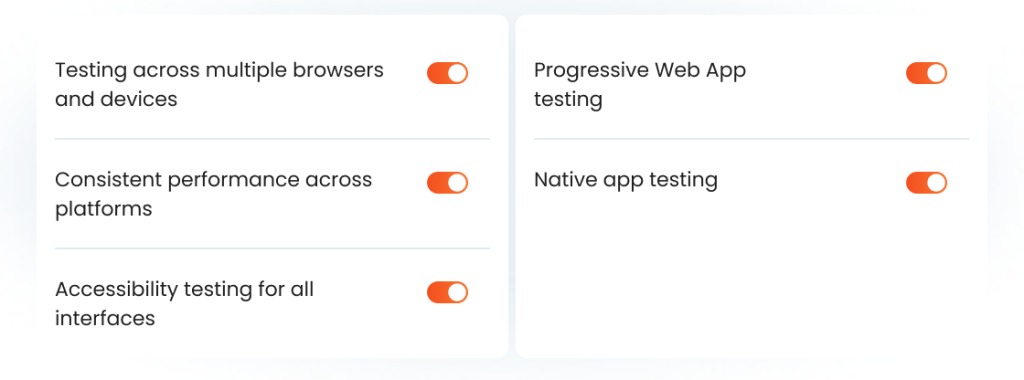Disable the Native app testing toggle
The height and width of the screenshot is (380, 1024).
pyautogui.click(x=926, y=183)
